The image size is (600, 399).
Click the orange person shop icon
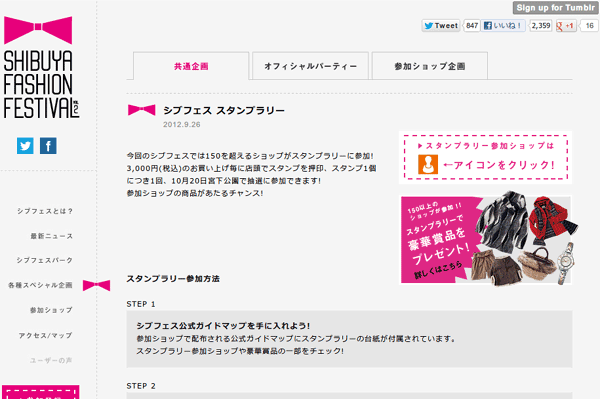(428, 164)
